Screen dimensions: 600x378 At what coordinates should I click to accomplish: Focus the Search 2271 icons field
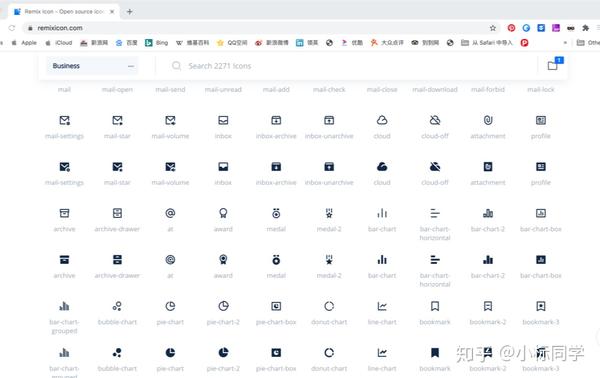pos(352,66)
